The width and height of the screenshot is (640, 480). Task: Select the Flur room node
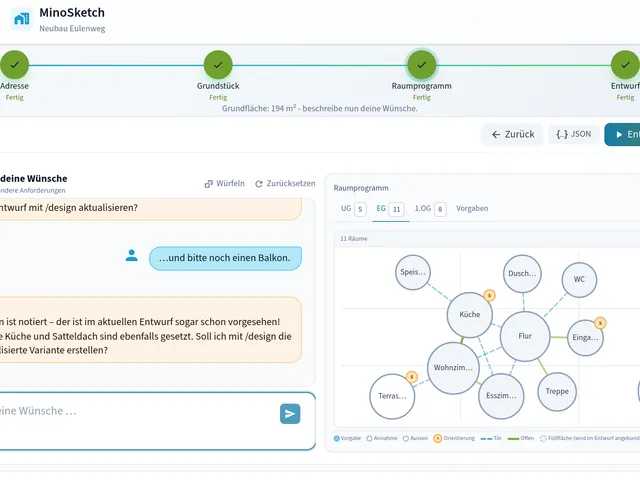pyautogui.click(x=525, y=336)
